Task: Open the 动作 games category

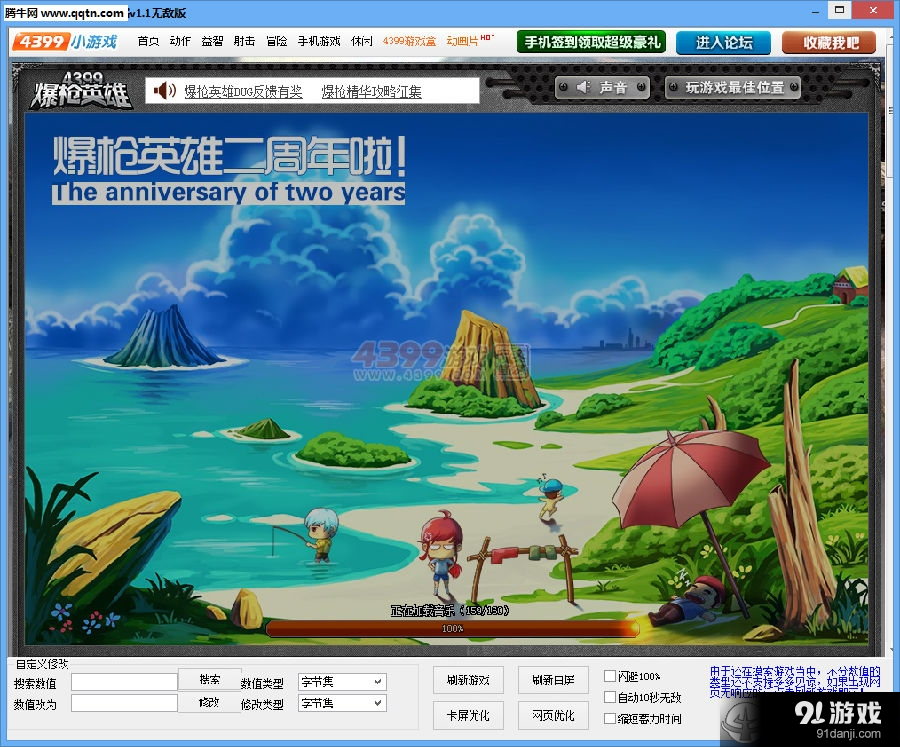Action: tap(180, 41)
